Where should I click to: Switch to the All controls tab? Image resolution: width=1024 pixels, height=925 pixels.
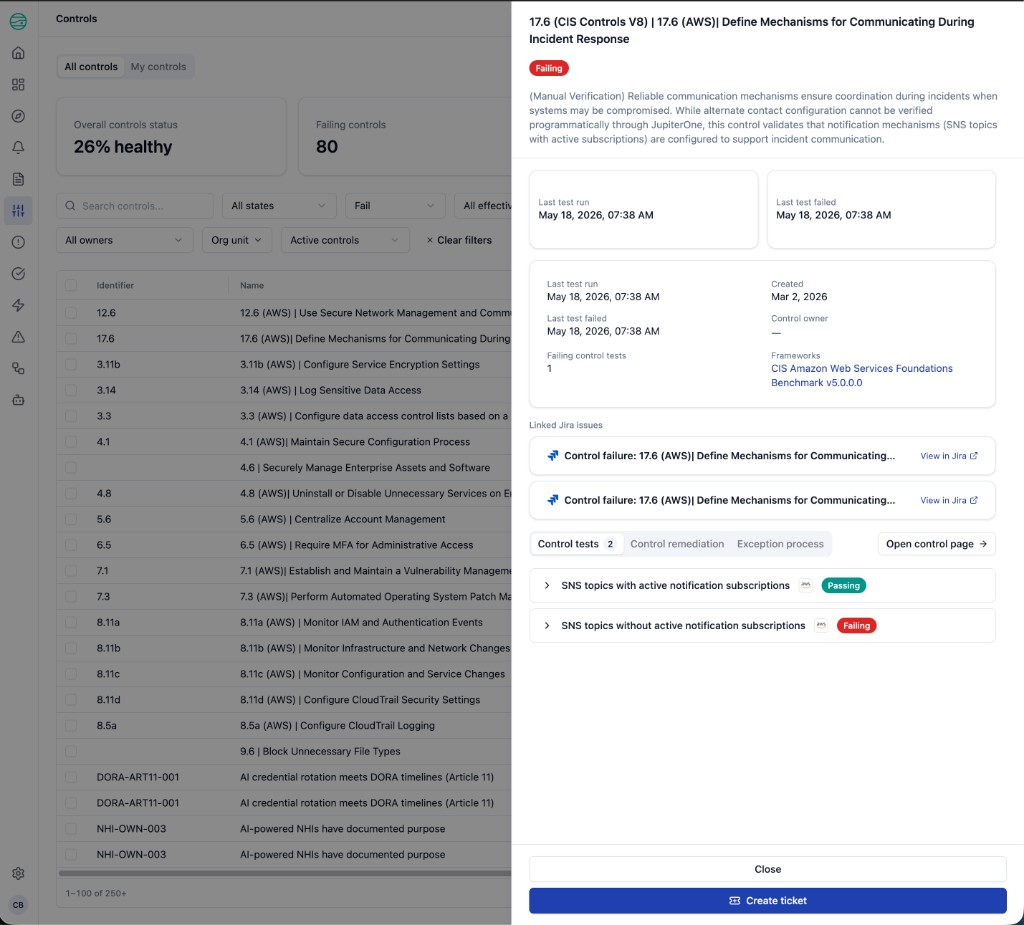(91, 67)
